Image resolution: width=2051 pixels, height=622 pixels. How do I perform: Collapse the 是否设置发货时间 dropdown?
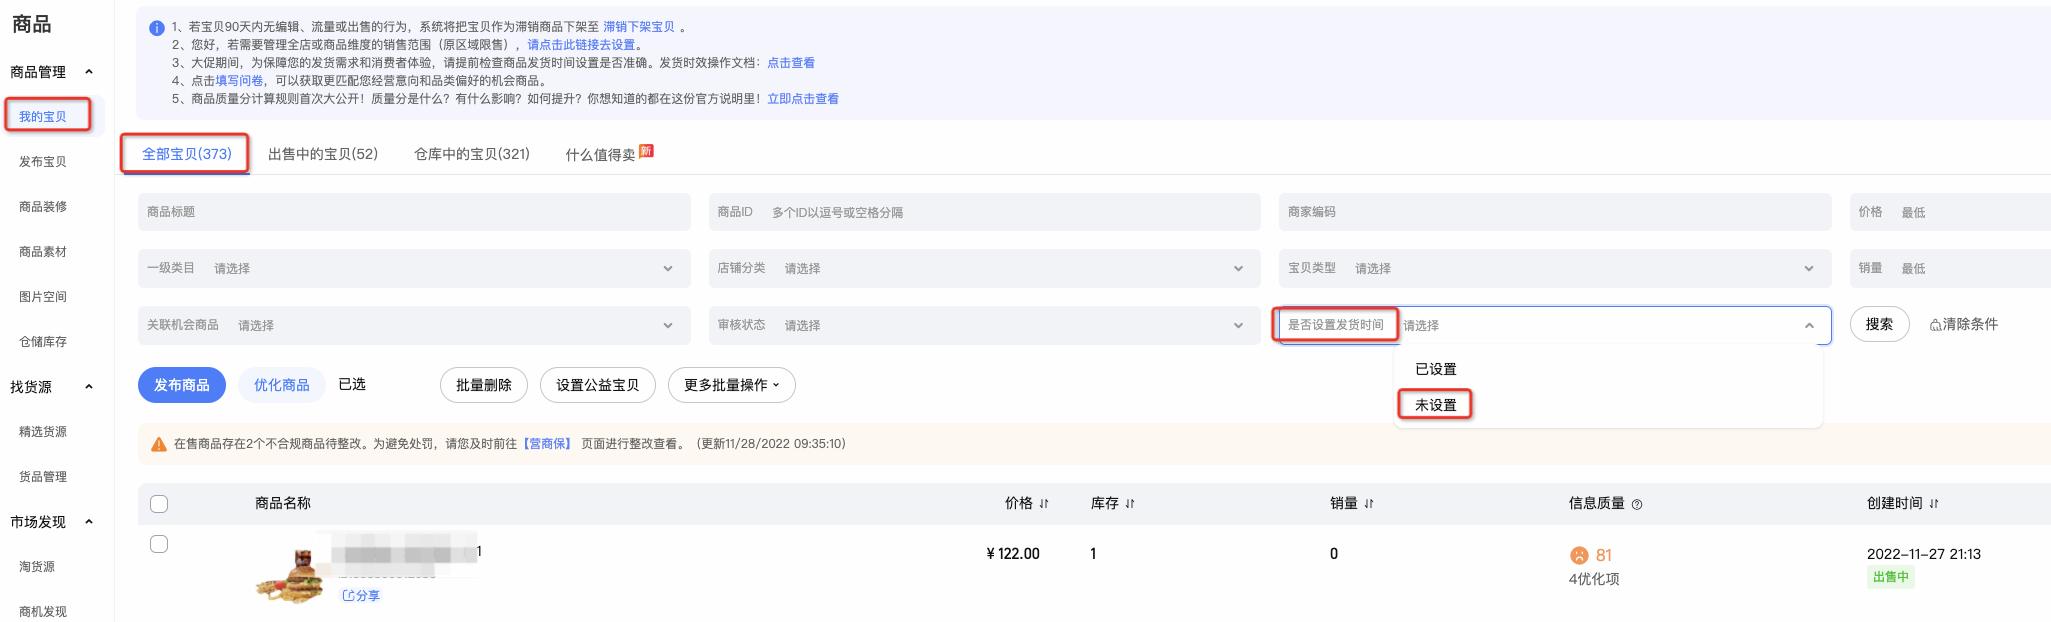point(1809,325)
